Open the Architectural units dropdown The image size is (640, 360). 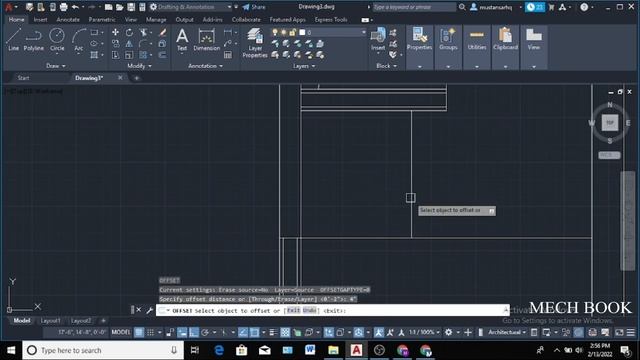click(x=507, y=332)
